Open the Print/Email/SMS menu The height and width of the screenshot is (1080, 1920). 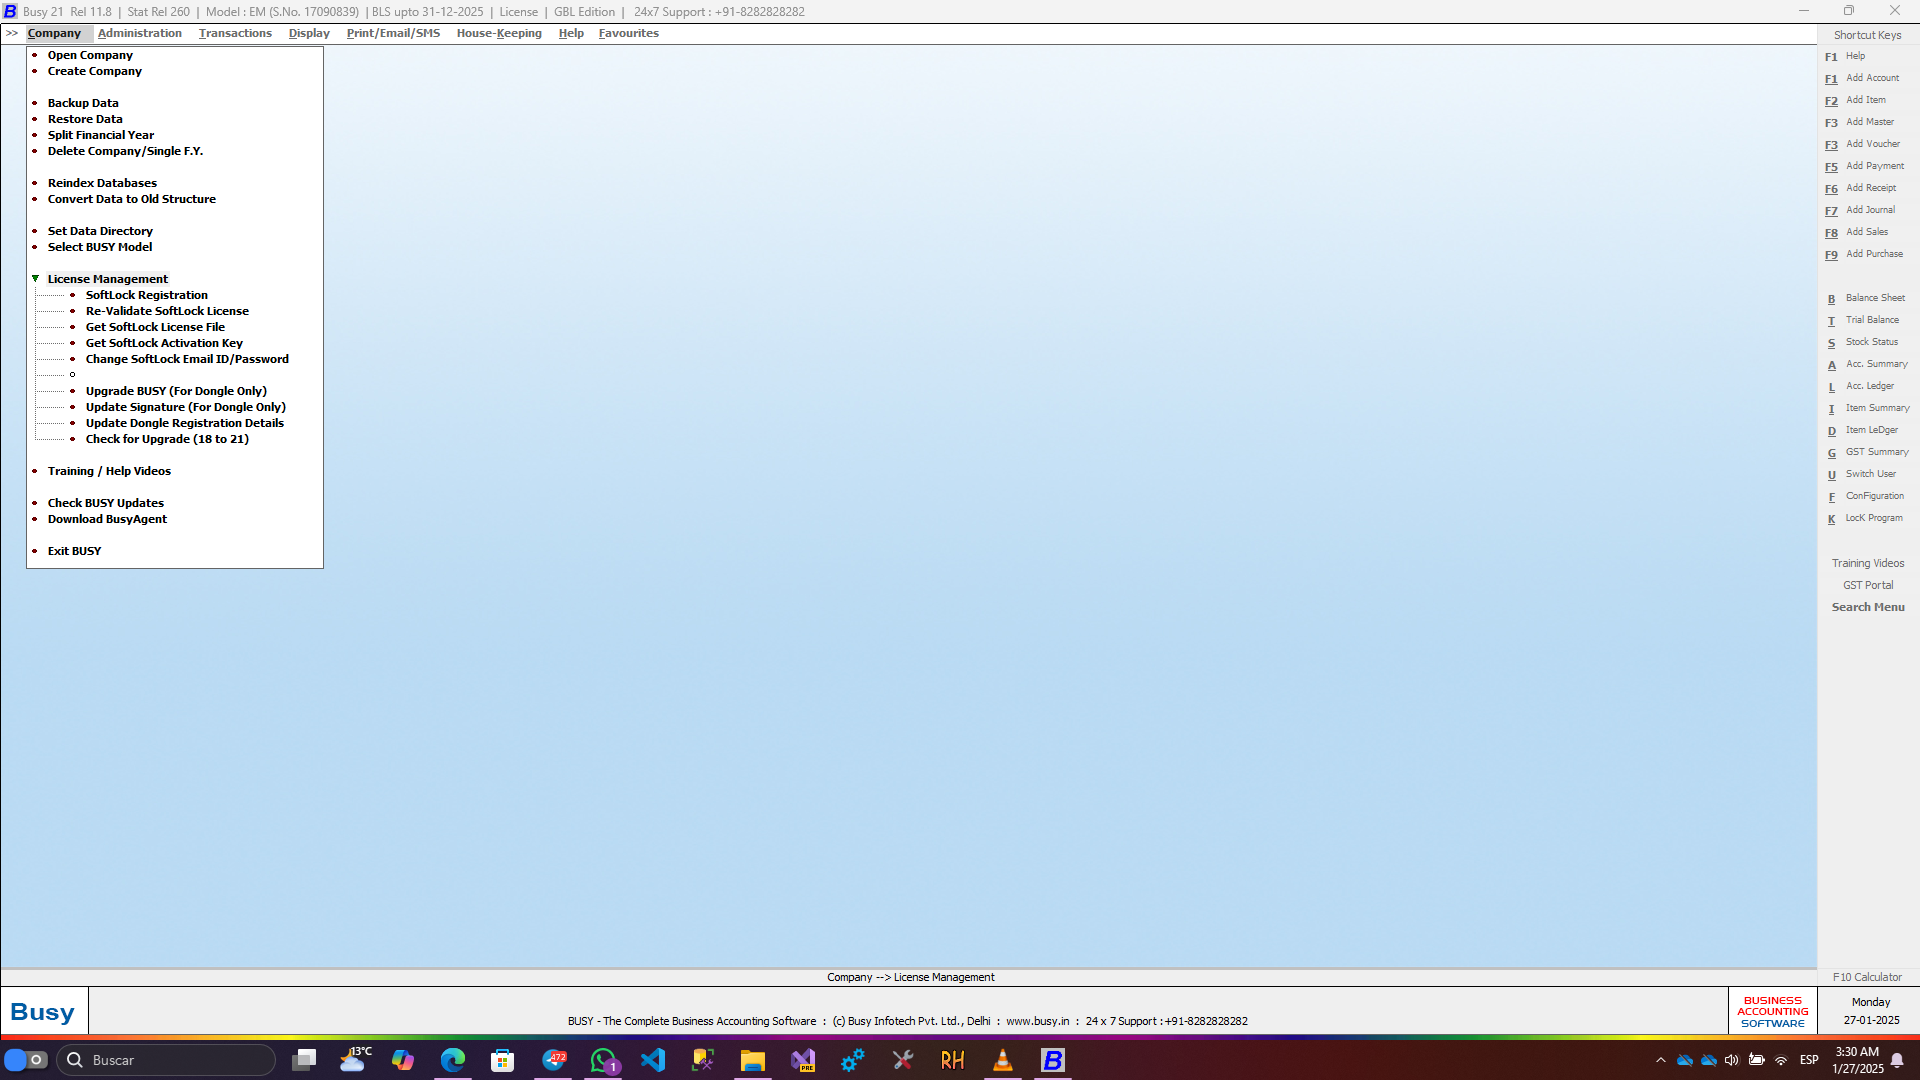coord(393,33)
